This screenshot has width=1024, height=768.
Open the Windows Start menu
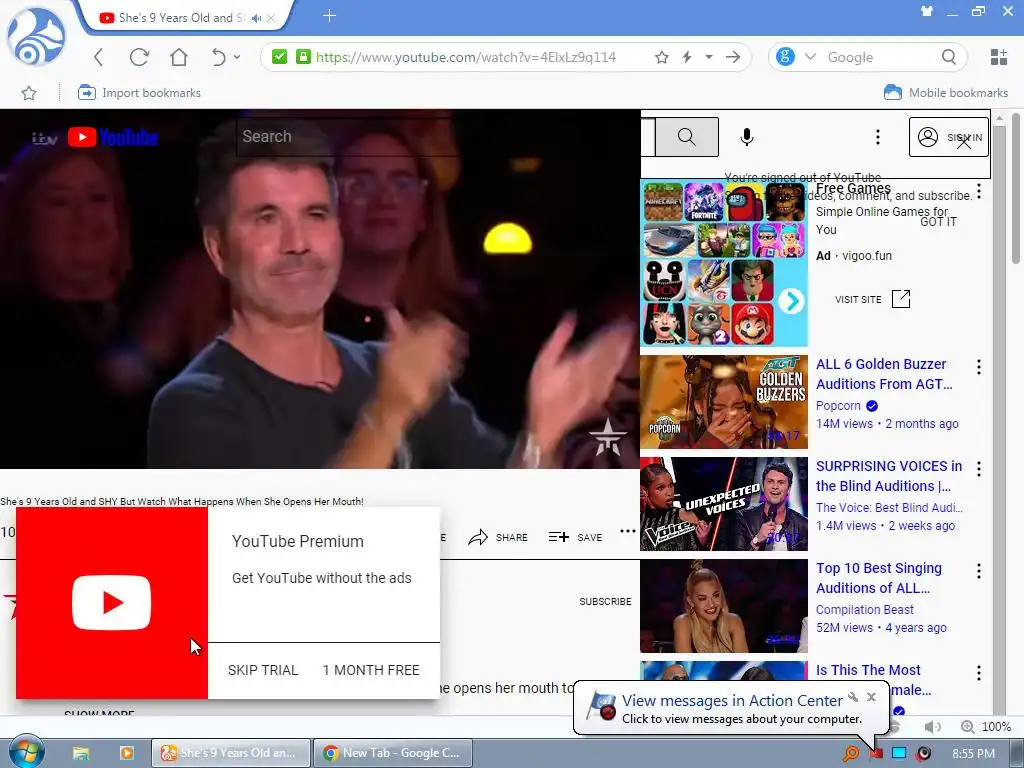(x=26, y=751)
